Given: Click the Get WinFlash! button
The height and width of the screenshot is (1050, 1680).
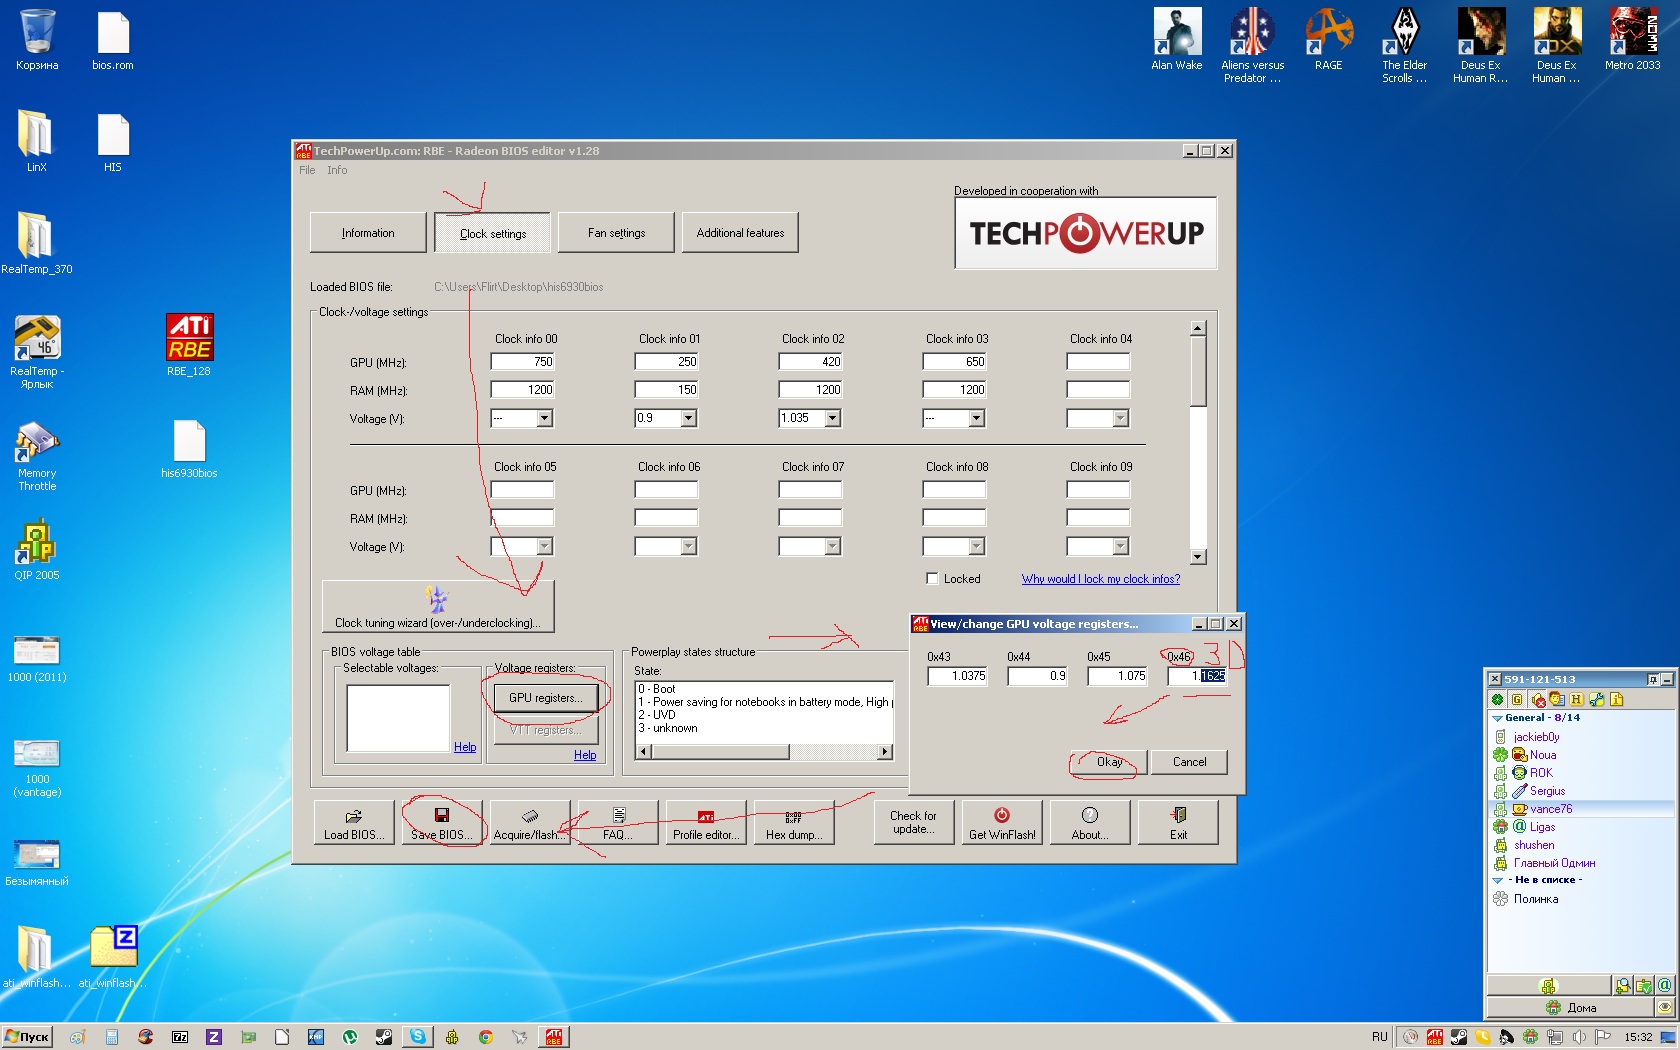Looking at the screenshot, I should click(1002, 823).
